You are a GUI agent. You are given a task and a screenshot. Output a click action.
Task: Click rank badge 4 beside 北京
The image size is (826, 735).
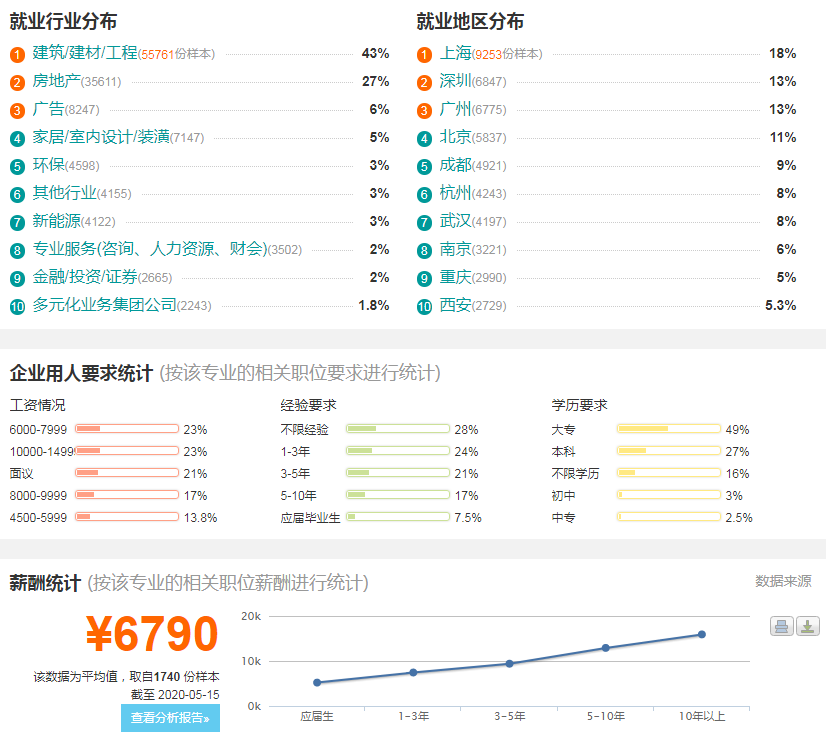pyautogui.click(x=425, y=139)
